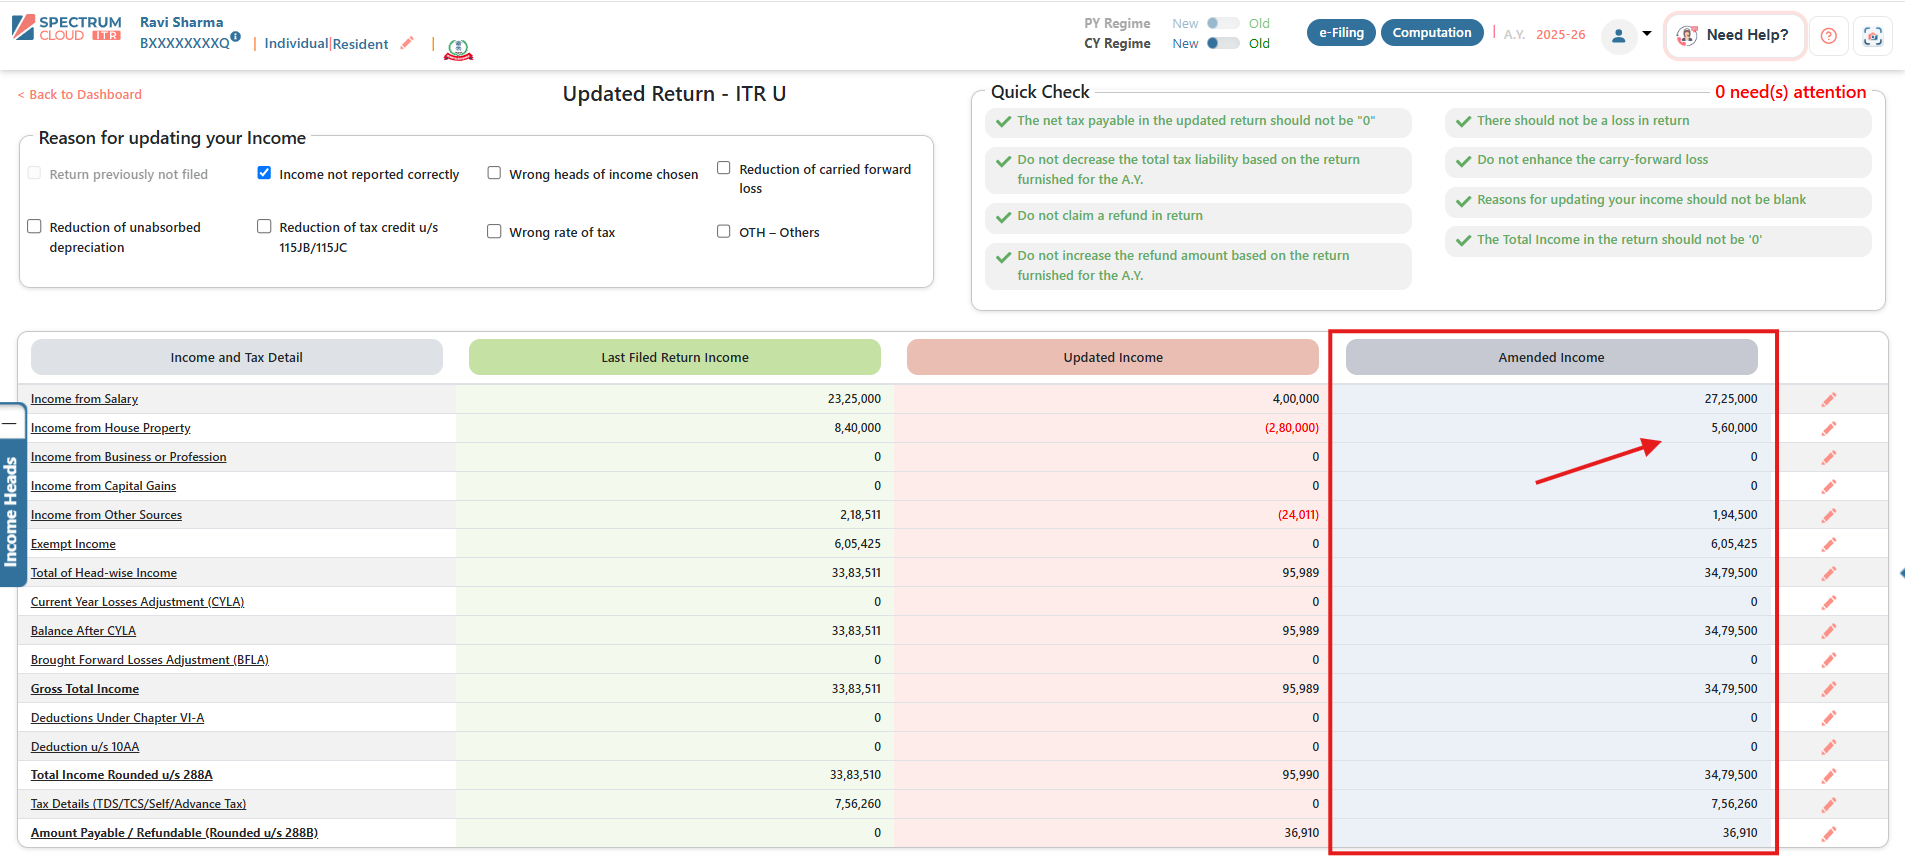Open Deductions Under Chapter VI-A link
This screenshot has height=862, width=1905.
117,718
